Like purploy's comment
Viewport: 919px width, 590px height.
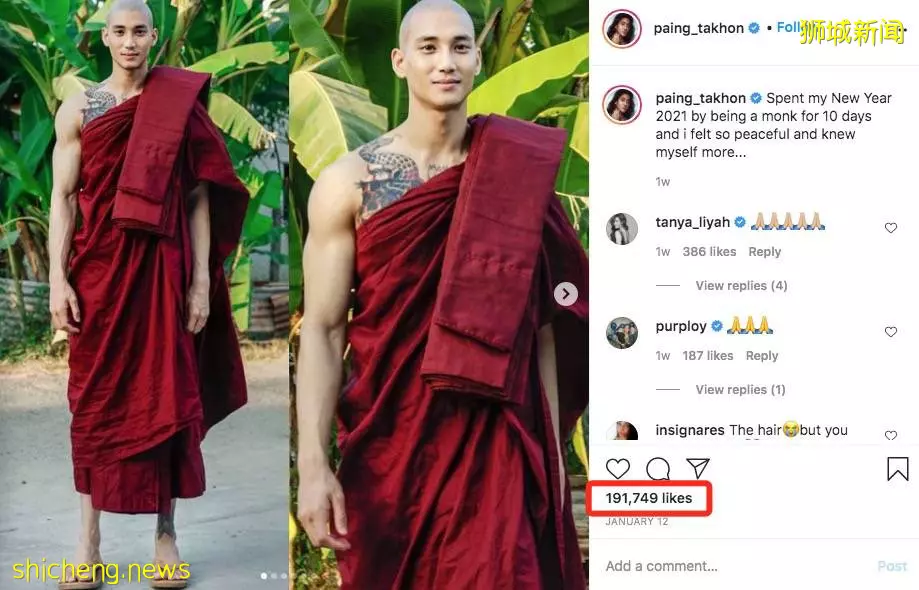pos(891,332)
